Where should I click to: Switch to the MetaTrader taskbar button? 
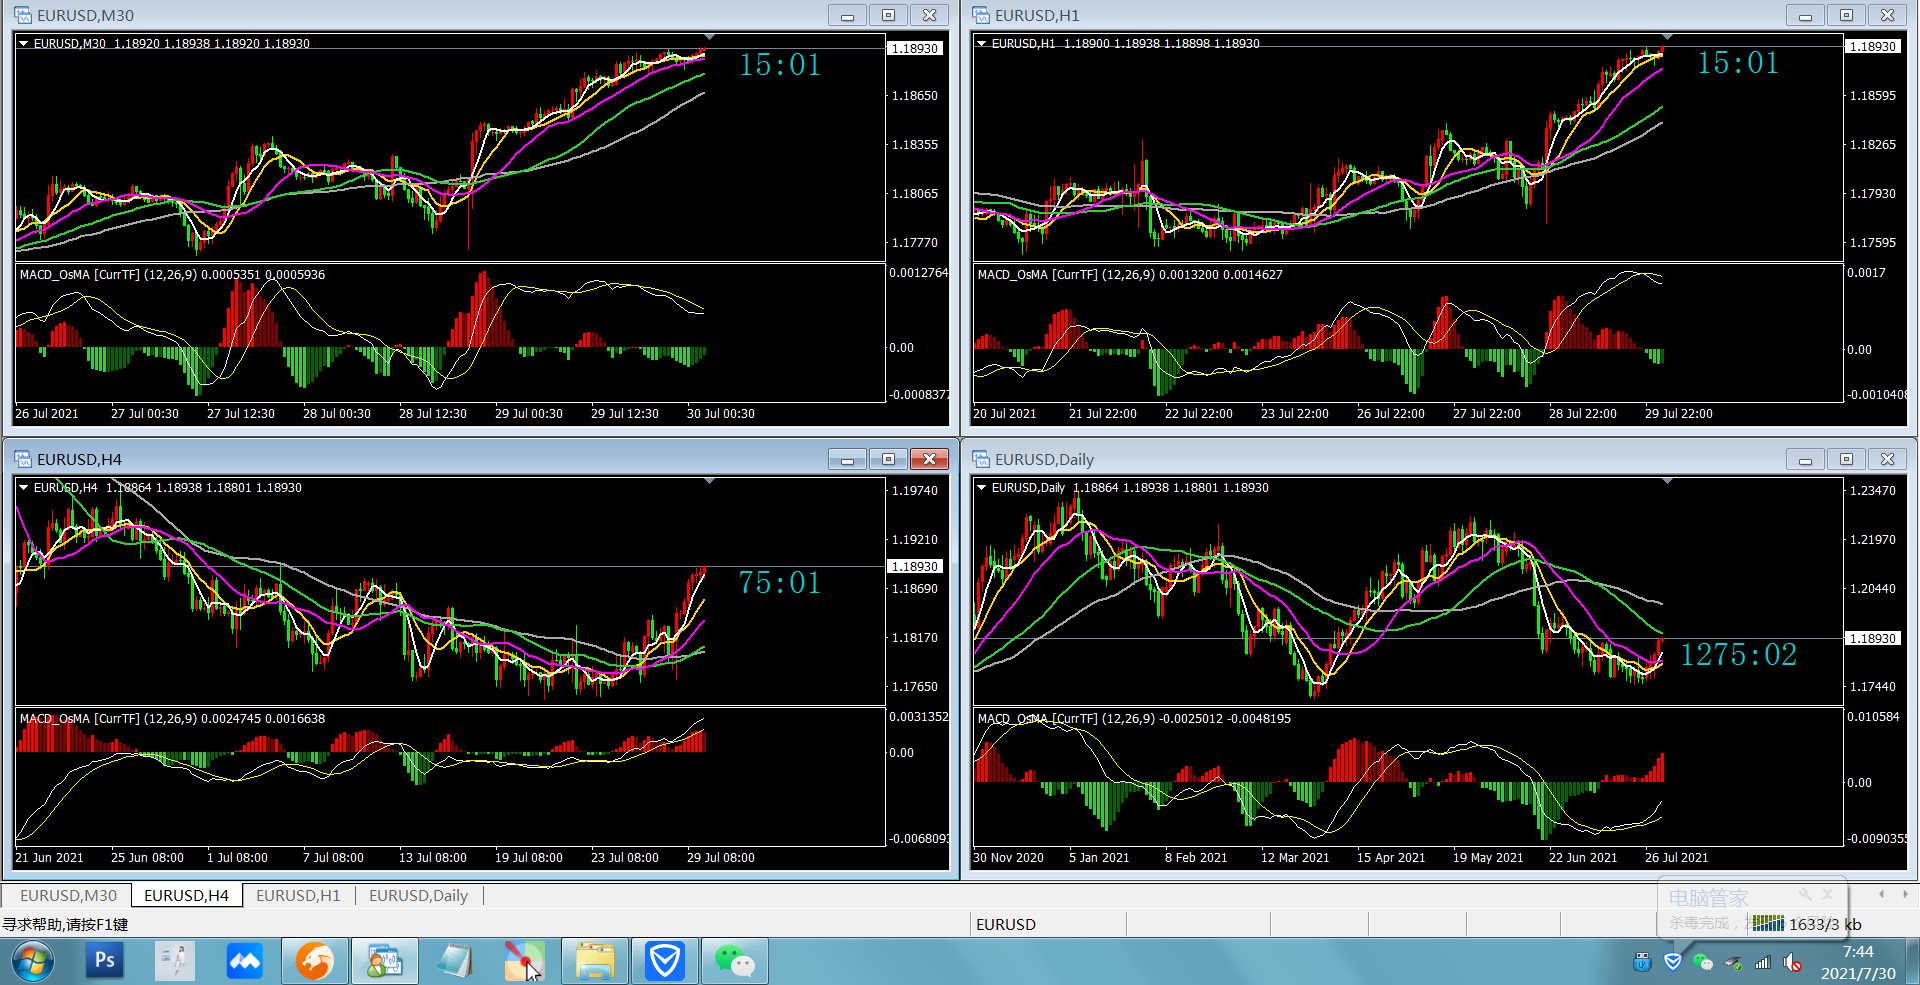[x=385, y=961]
